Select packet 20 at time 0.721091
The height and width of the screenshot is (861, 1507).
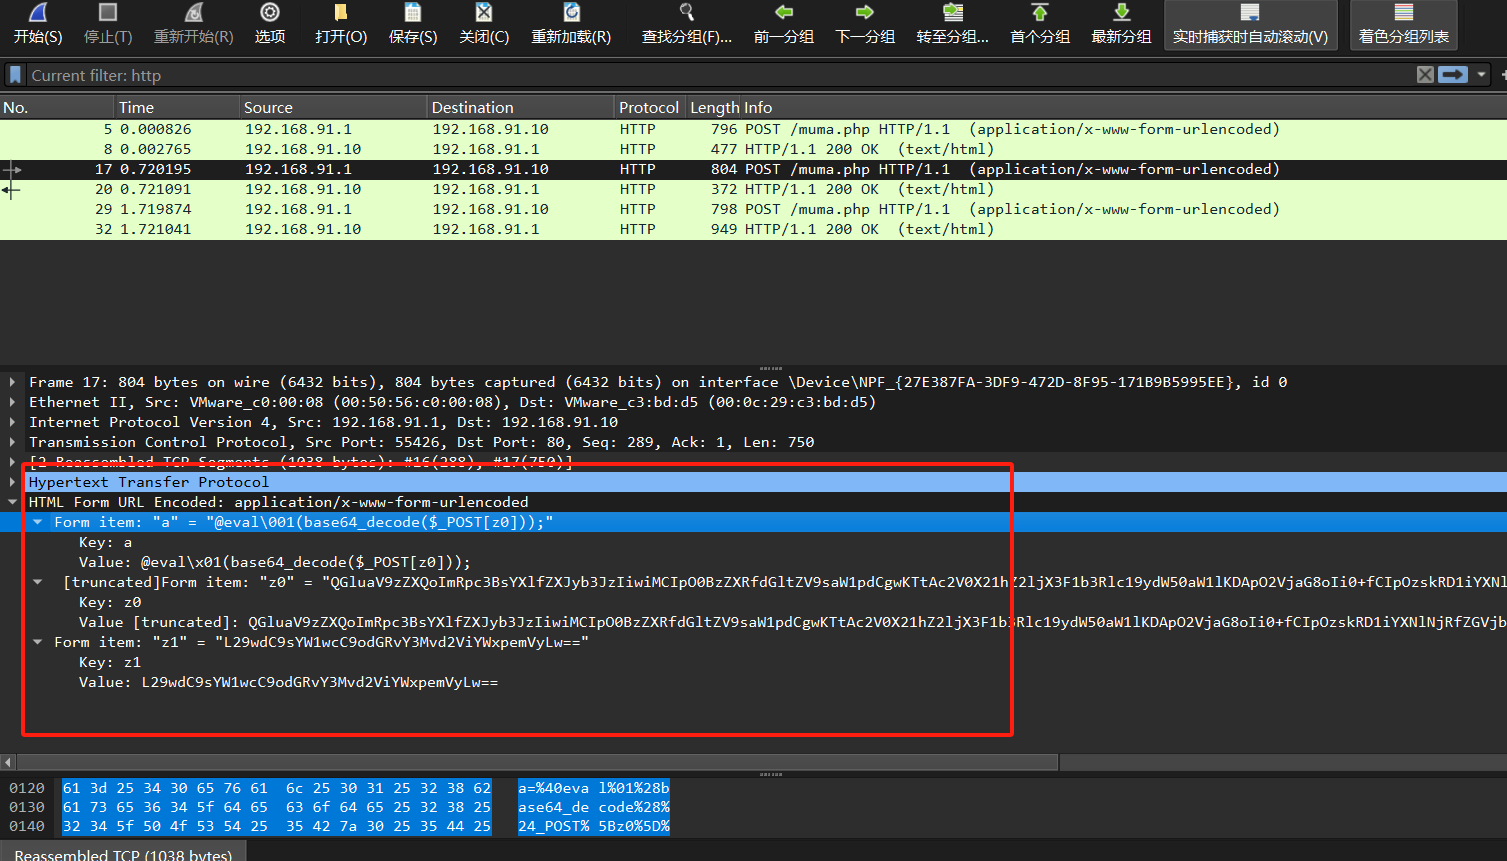753,189
